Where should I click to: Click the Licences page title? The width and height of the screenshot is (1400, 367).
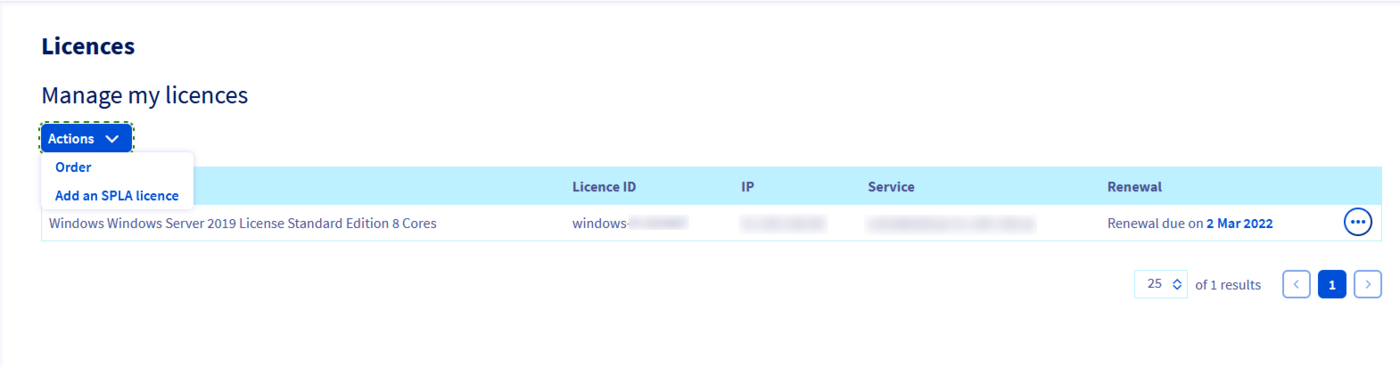(88, 46)
